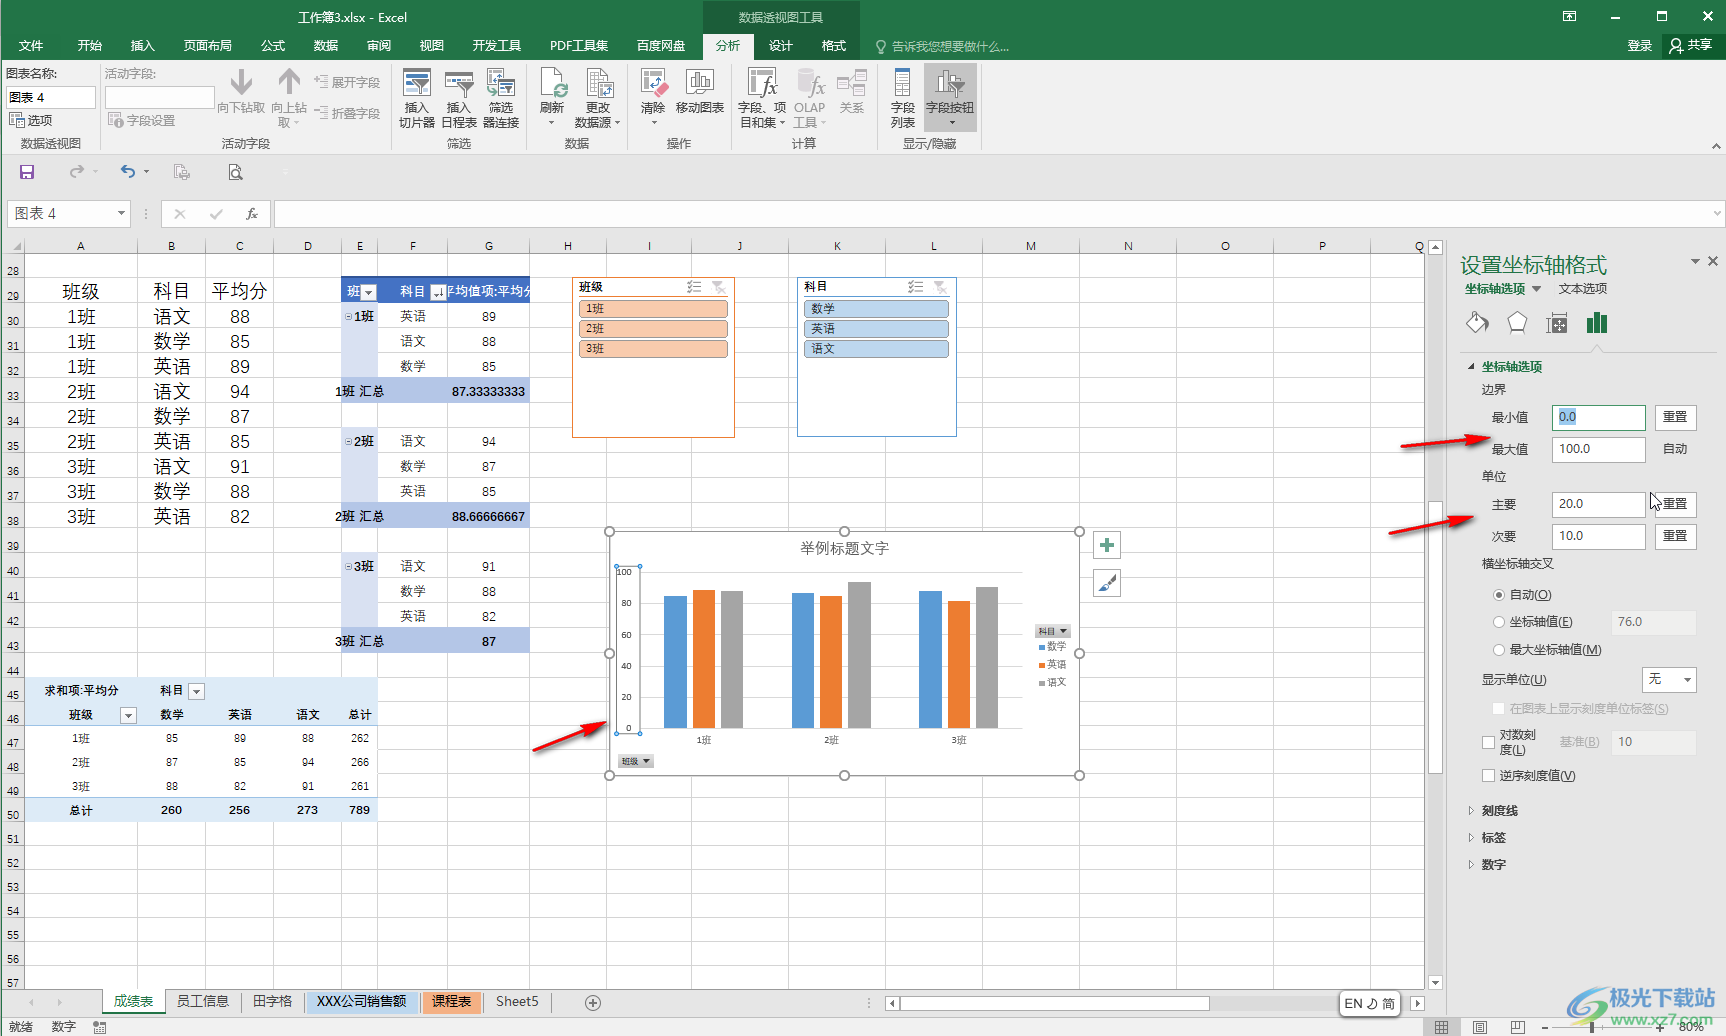Open the 设计 ribbon tab
Screen dimensions: 1726x1036
[x=781, y=46]
